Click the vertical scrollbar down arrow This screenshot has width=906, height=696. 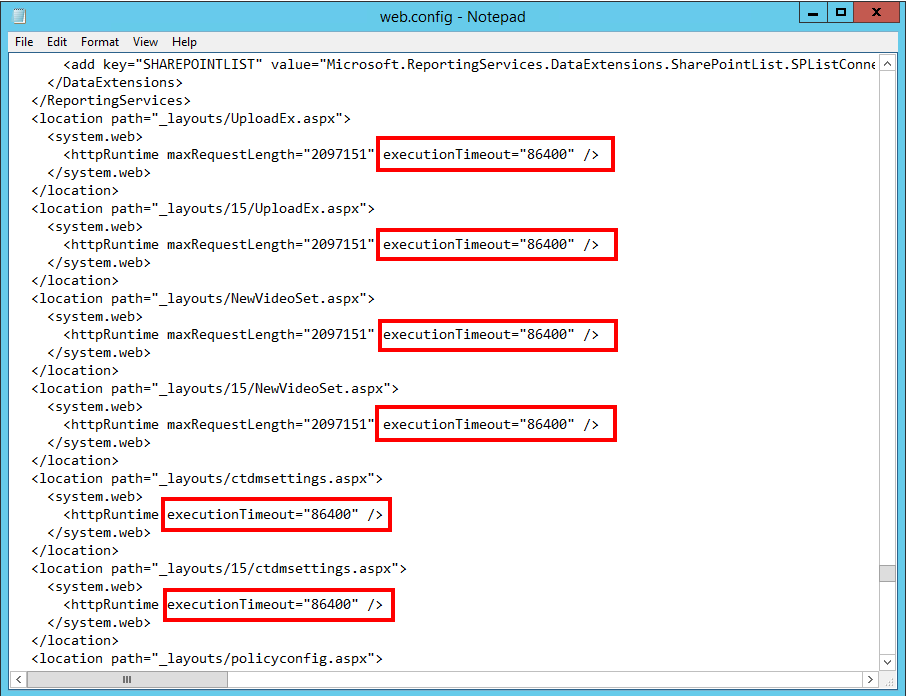coord(888,662)
